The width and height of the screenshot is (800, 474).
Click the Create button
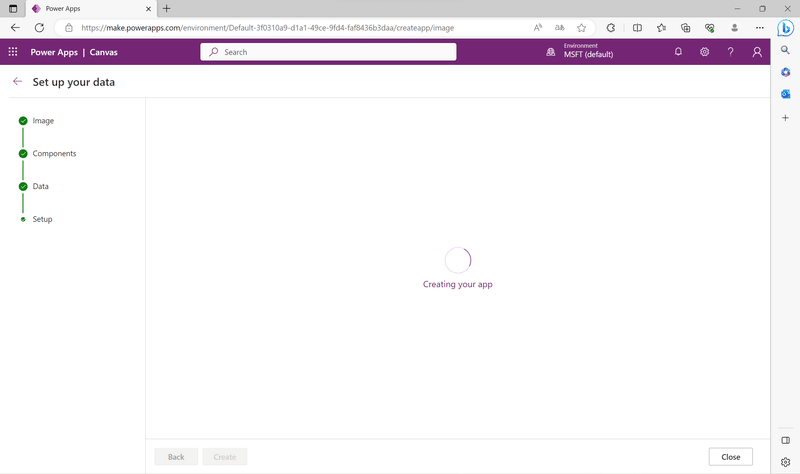(x=224, y=457)
